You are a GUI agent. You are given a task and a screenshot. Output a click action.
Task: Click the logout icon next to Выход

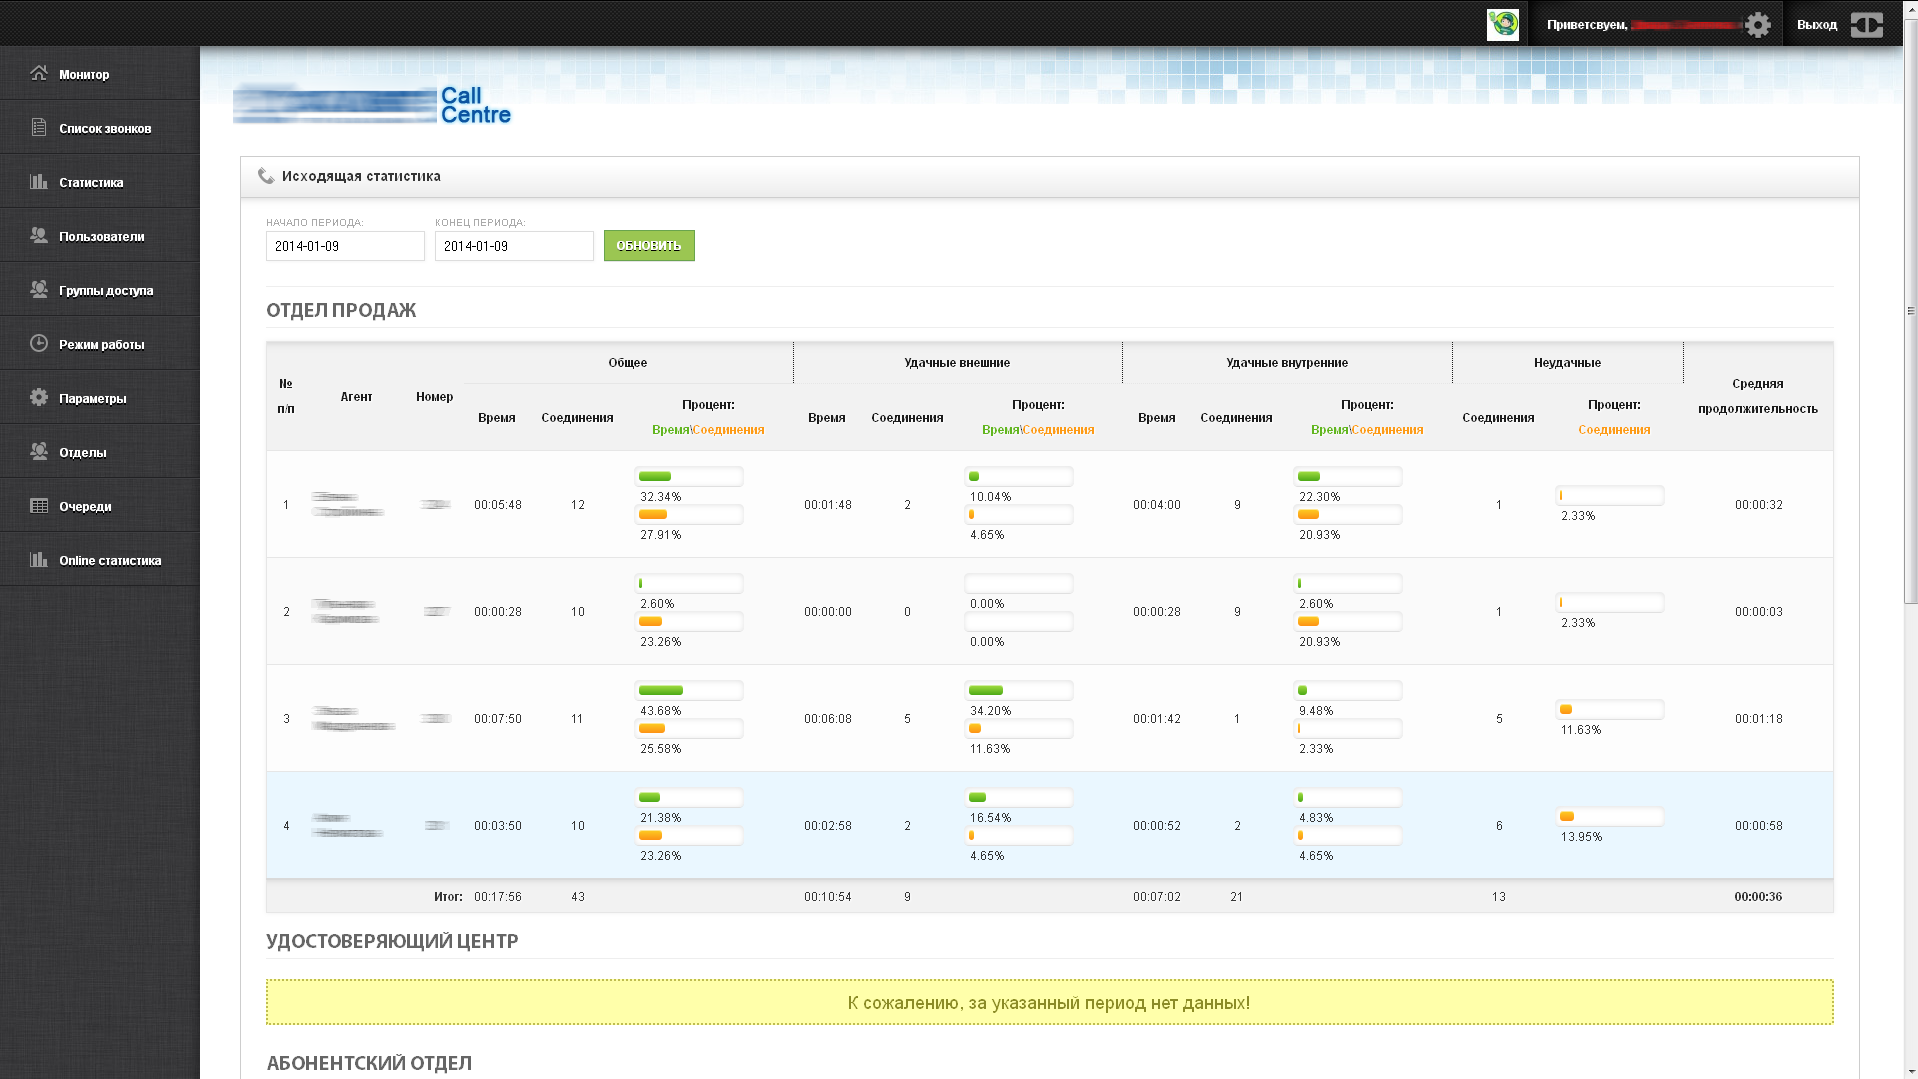[x=1866, y=25]
